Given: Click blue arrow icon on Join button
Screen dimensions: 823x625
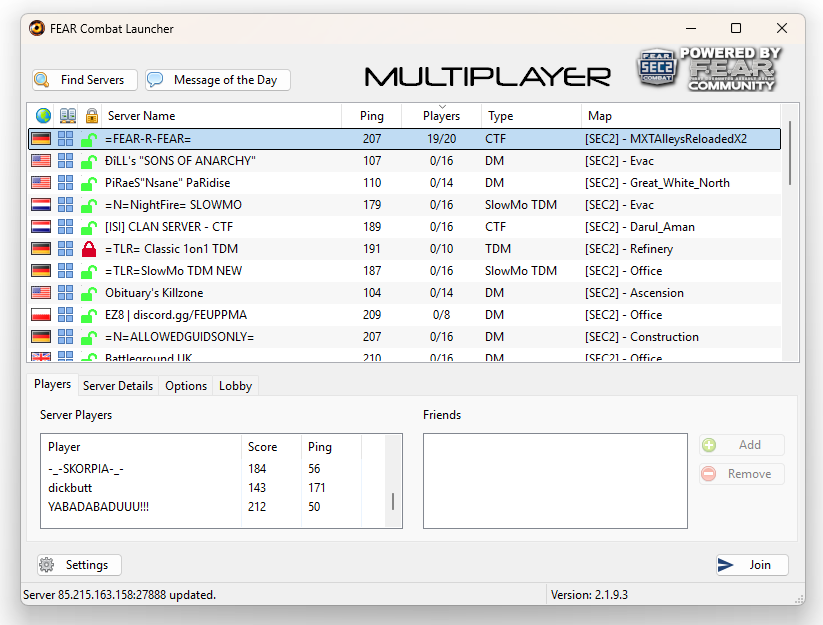Looking at the screenshot, I should coord(727,564).
